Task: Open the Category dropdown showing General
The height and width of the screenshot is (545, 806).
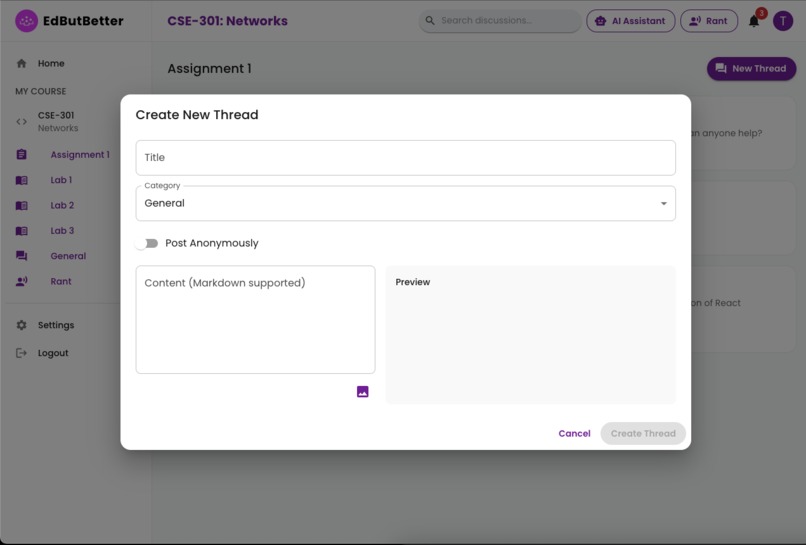Action: pos(406,204)
